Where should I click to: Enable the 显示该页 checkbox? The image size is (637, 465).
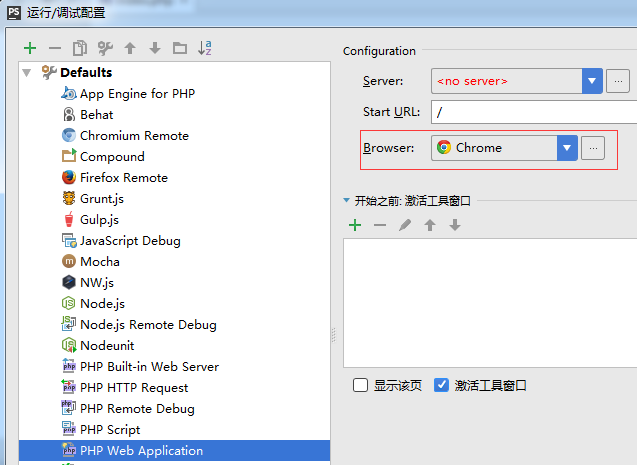pos(360,385)
